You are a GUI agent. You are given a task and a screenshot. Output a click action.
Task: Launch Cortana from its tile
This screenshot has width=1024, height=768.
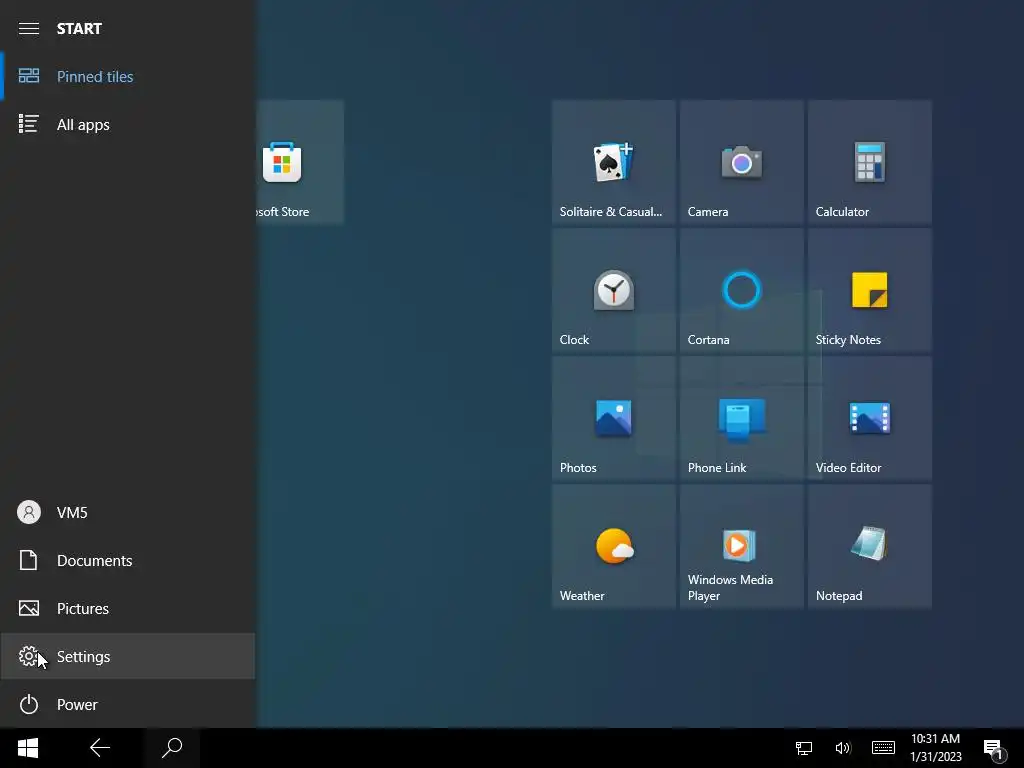741,290
